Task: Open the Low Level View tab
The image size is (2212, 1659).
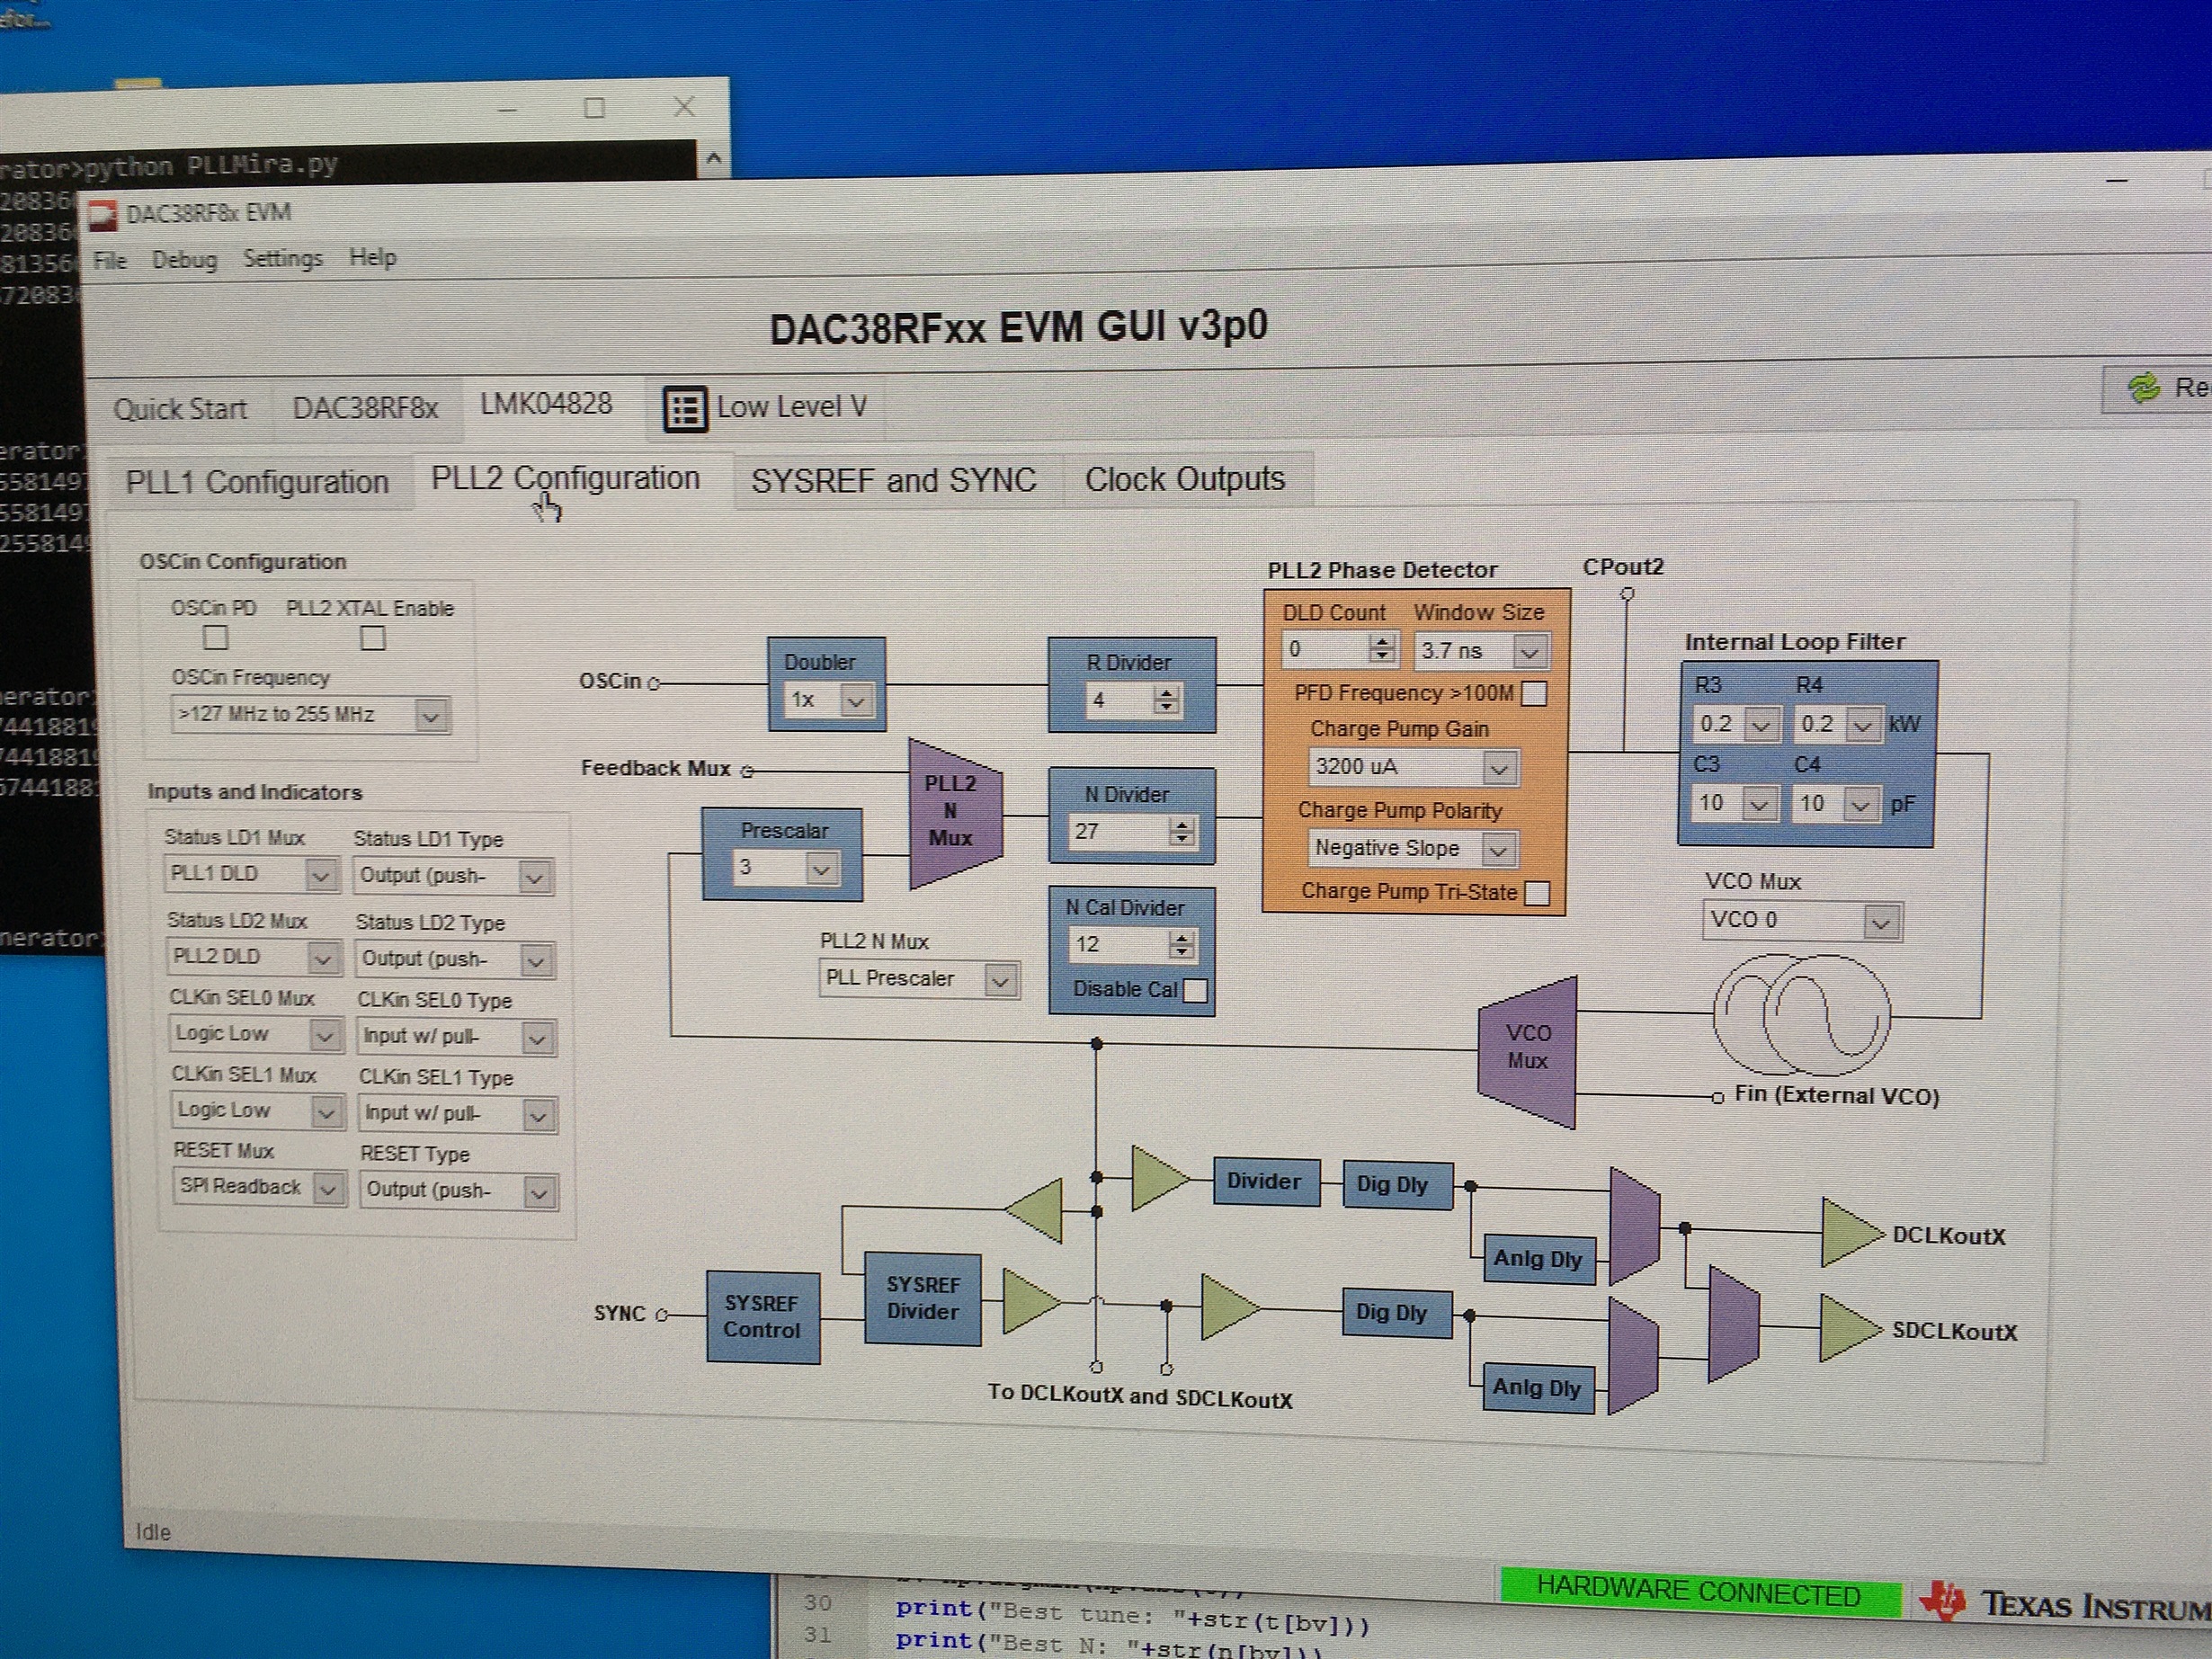Action: (765, 407)
